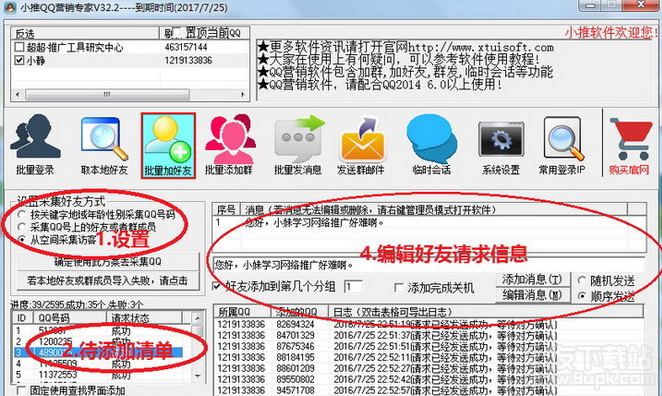Click the QQ penguin app icon in title bar
Viewport: 662px width, 396px height.
(x=10, y=8)
